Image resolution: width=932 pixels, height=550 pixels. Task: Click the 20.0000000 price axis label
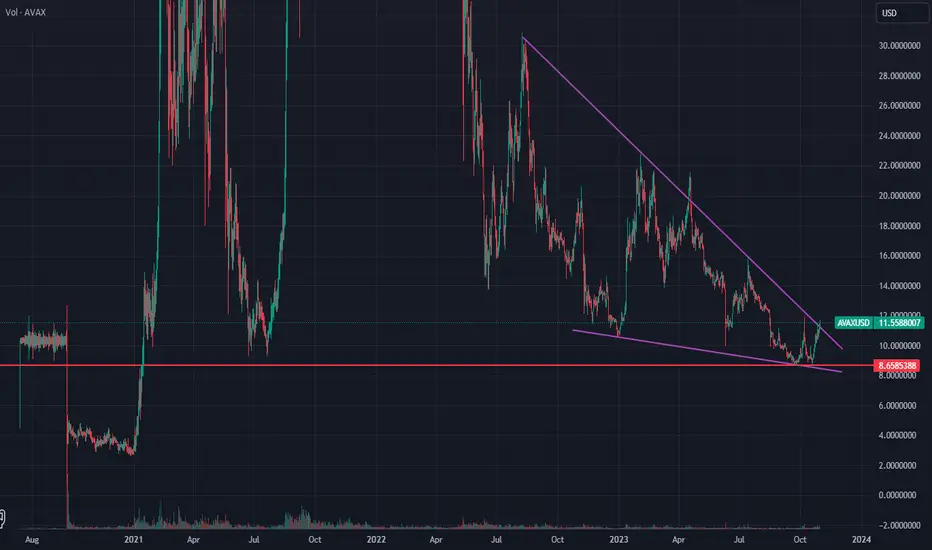pos(899,196)
